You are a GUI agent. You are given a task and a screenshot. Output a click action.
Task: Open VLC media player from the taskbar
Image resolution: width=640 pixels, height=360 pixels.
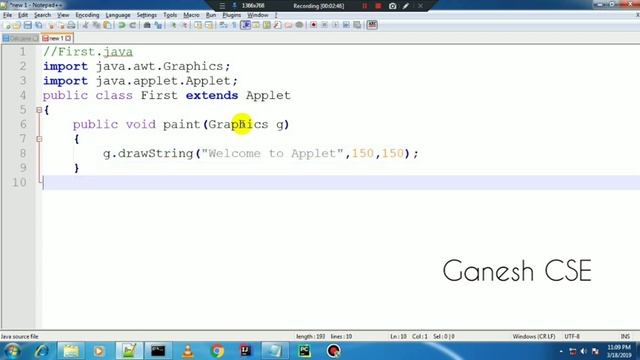click(x=187, y=351)
